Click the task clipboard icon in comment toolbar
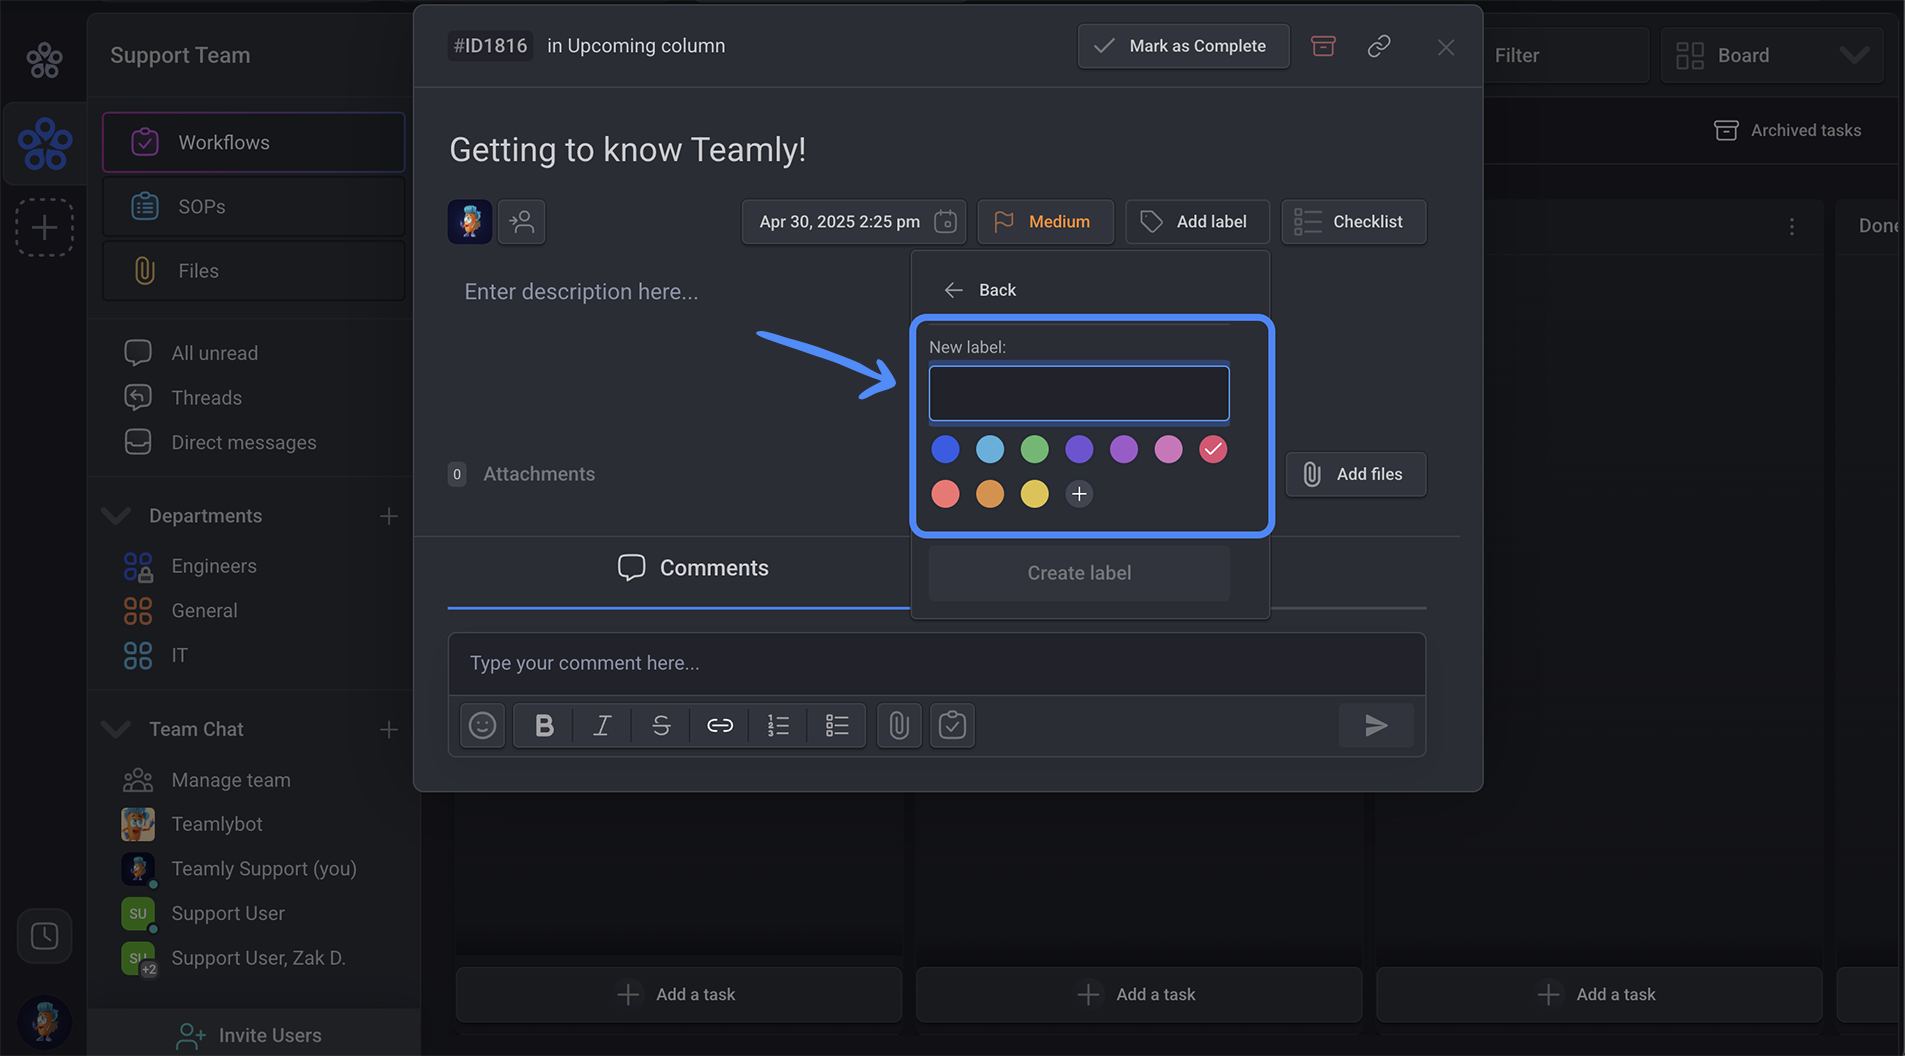This screenshot has width=1905, height=1056. (x=952, y=725)
